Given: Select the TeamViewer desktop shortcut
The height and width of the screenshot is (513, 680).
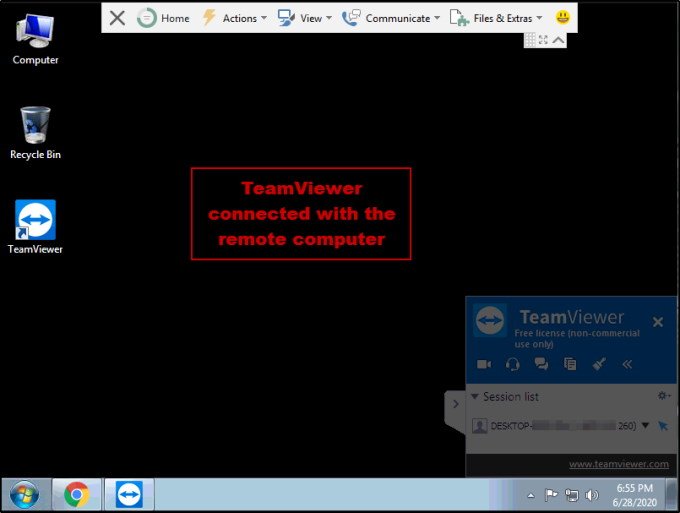Looking at the screenshot, I should coord(35,227).
